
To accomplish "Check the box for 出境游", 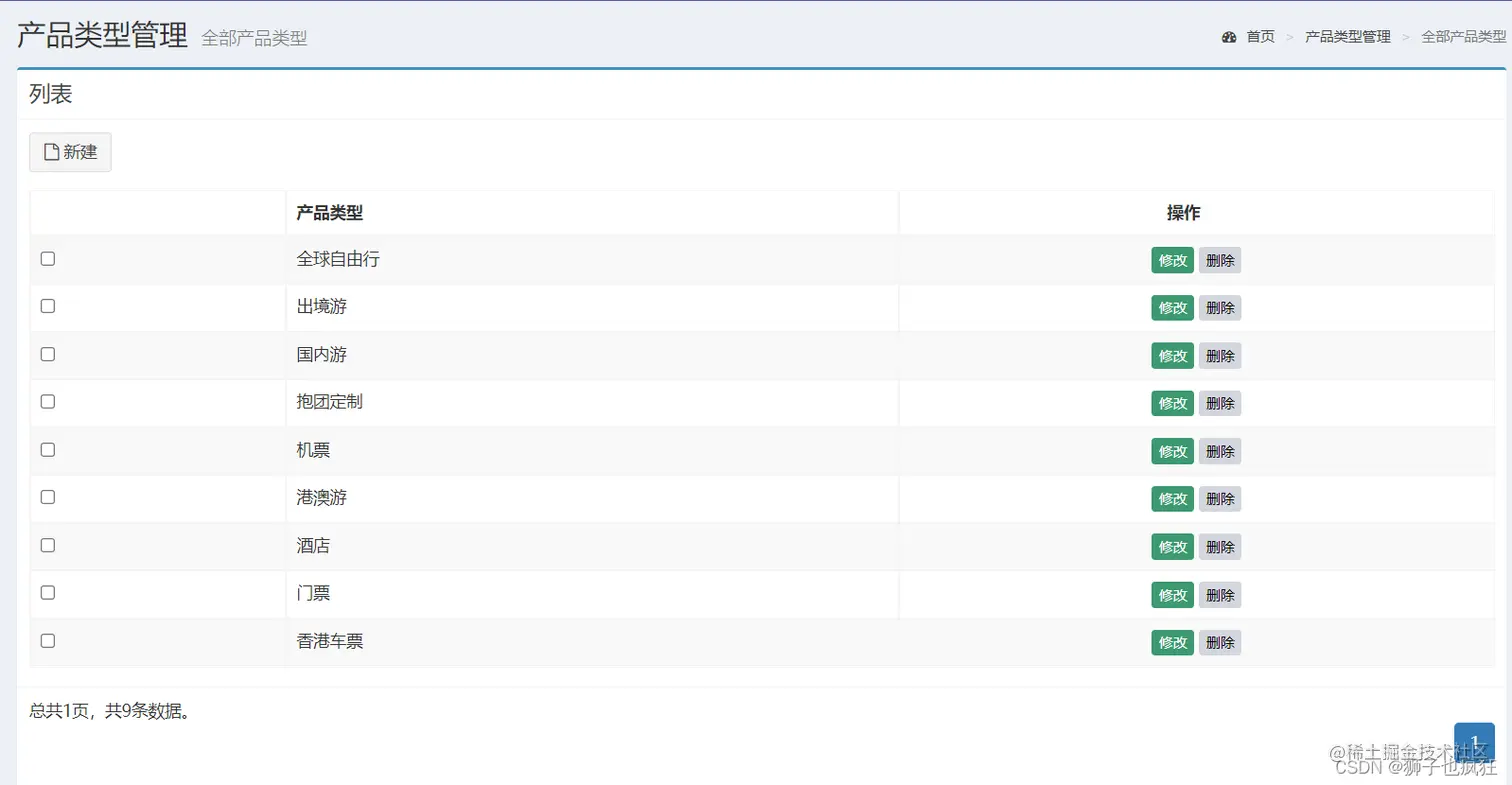I will (48, 306).
